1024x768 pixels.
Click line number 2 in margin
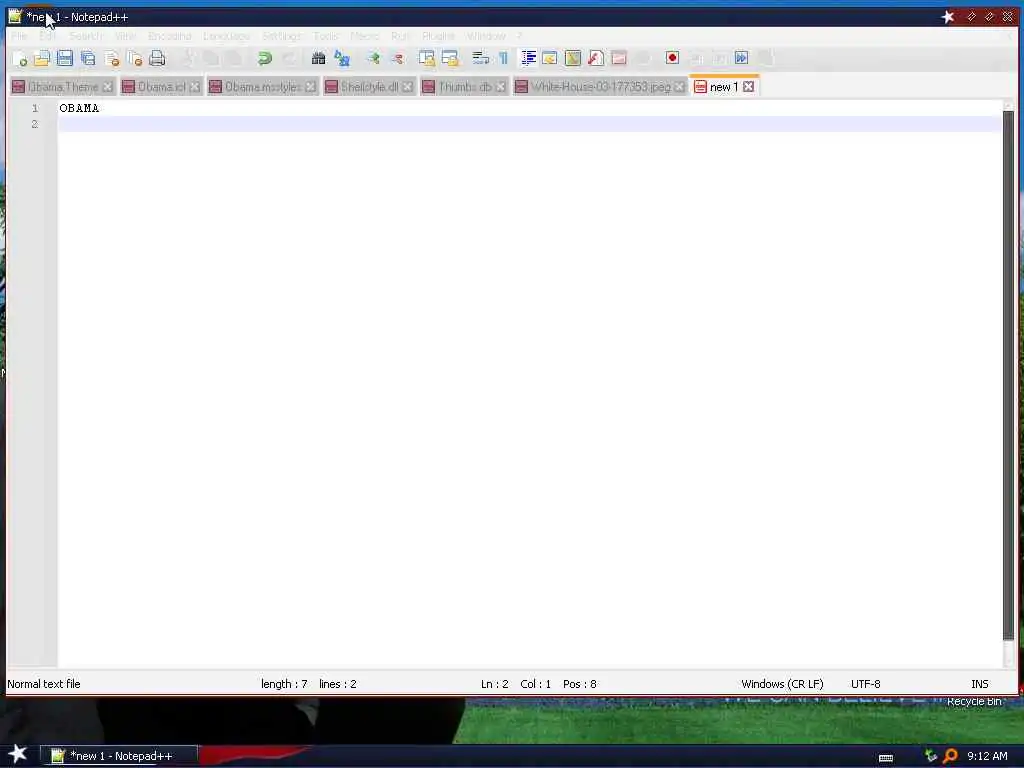[x=35, y=124]
